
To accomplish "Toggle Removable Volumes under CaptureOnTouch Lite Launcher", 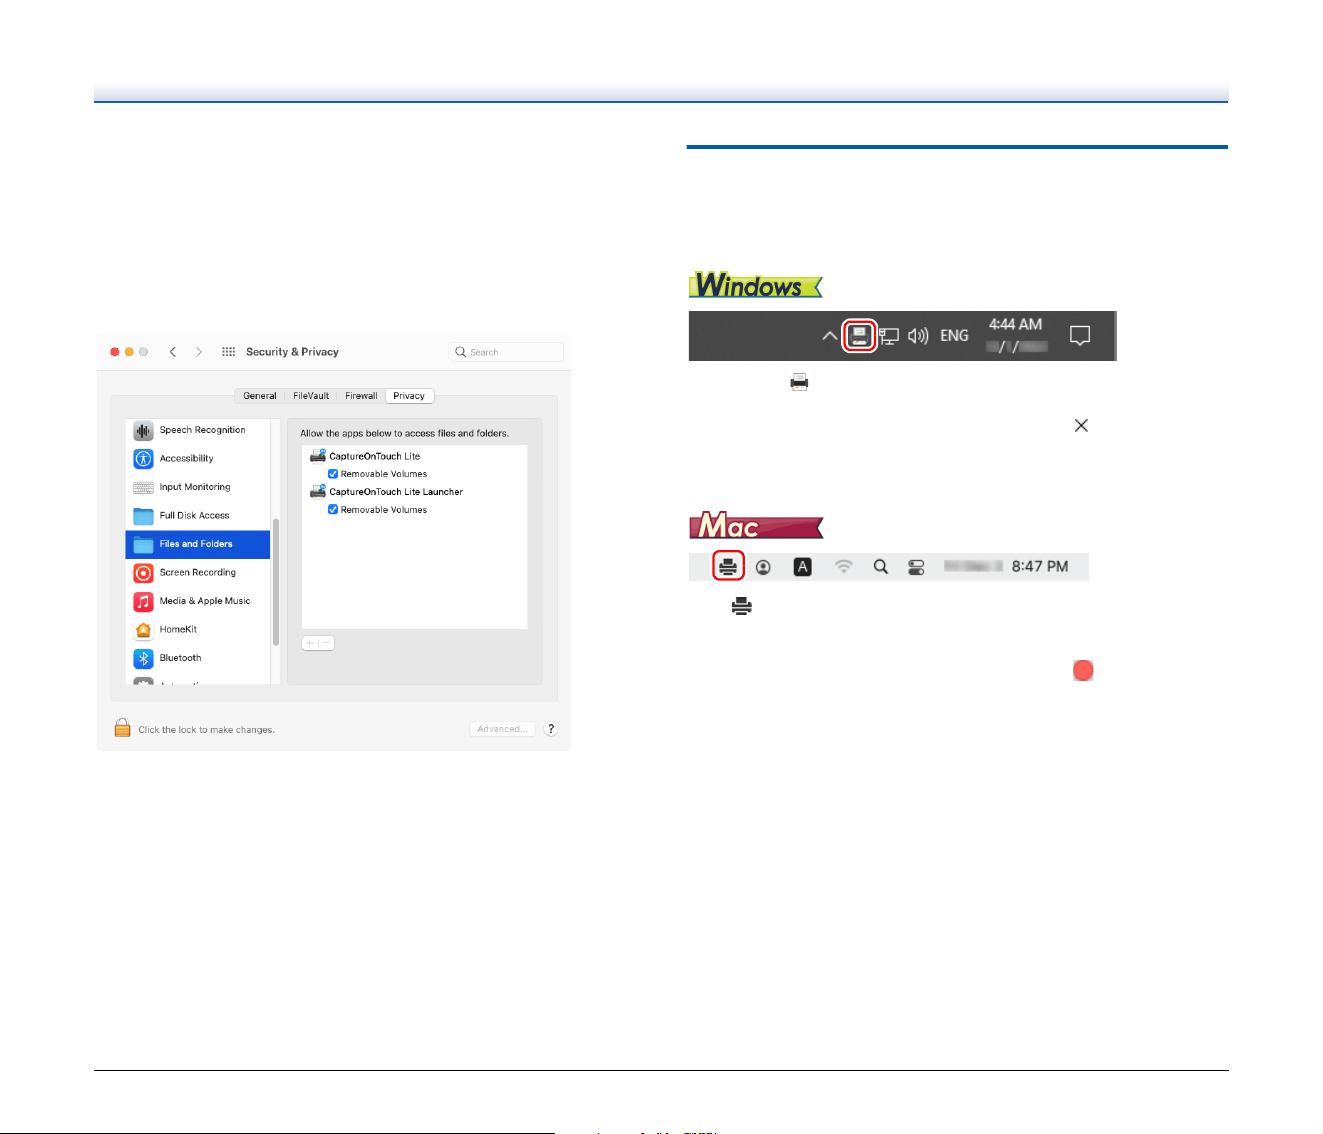I will point(333,510).
